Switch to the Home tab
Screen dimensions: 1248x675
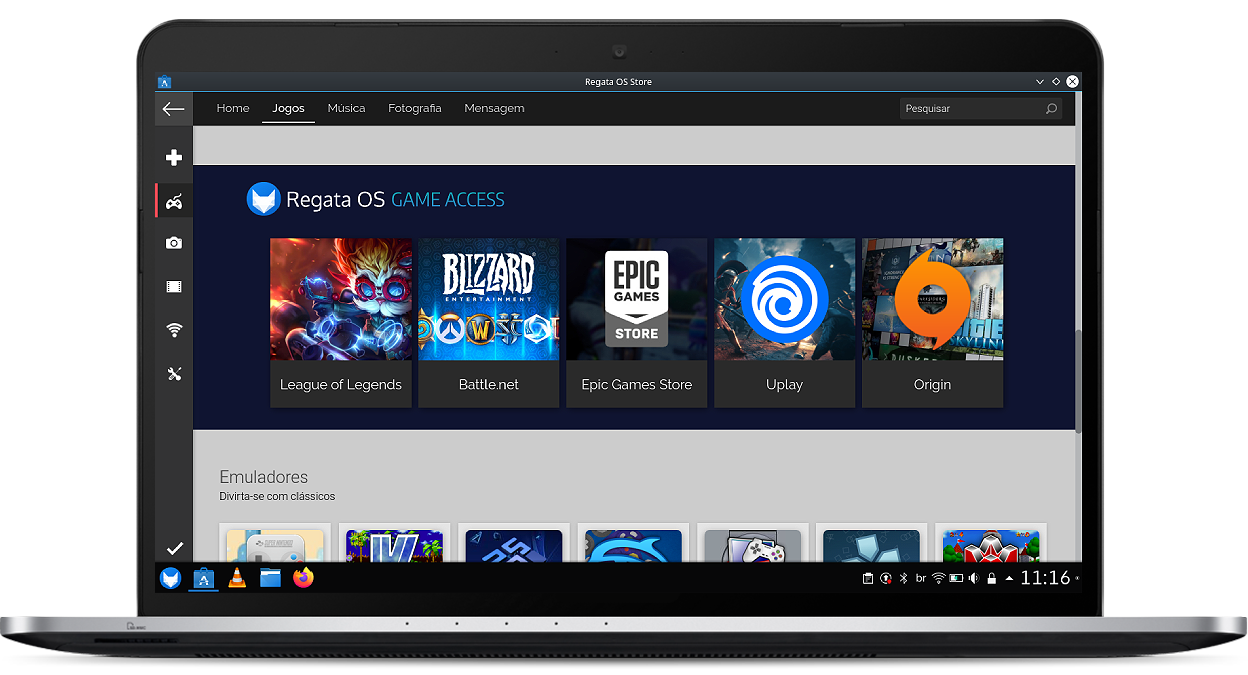233,108
